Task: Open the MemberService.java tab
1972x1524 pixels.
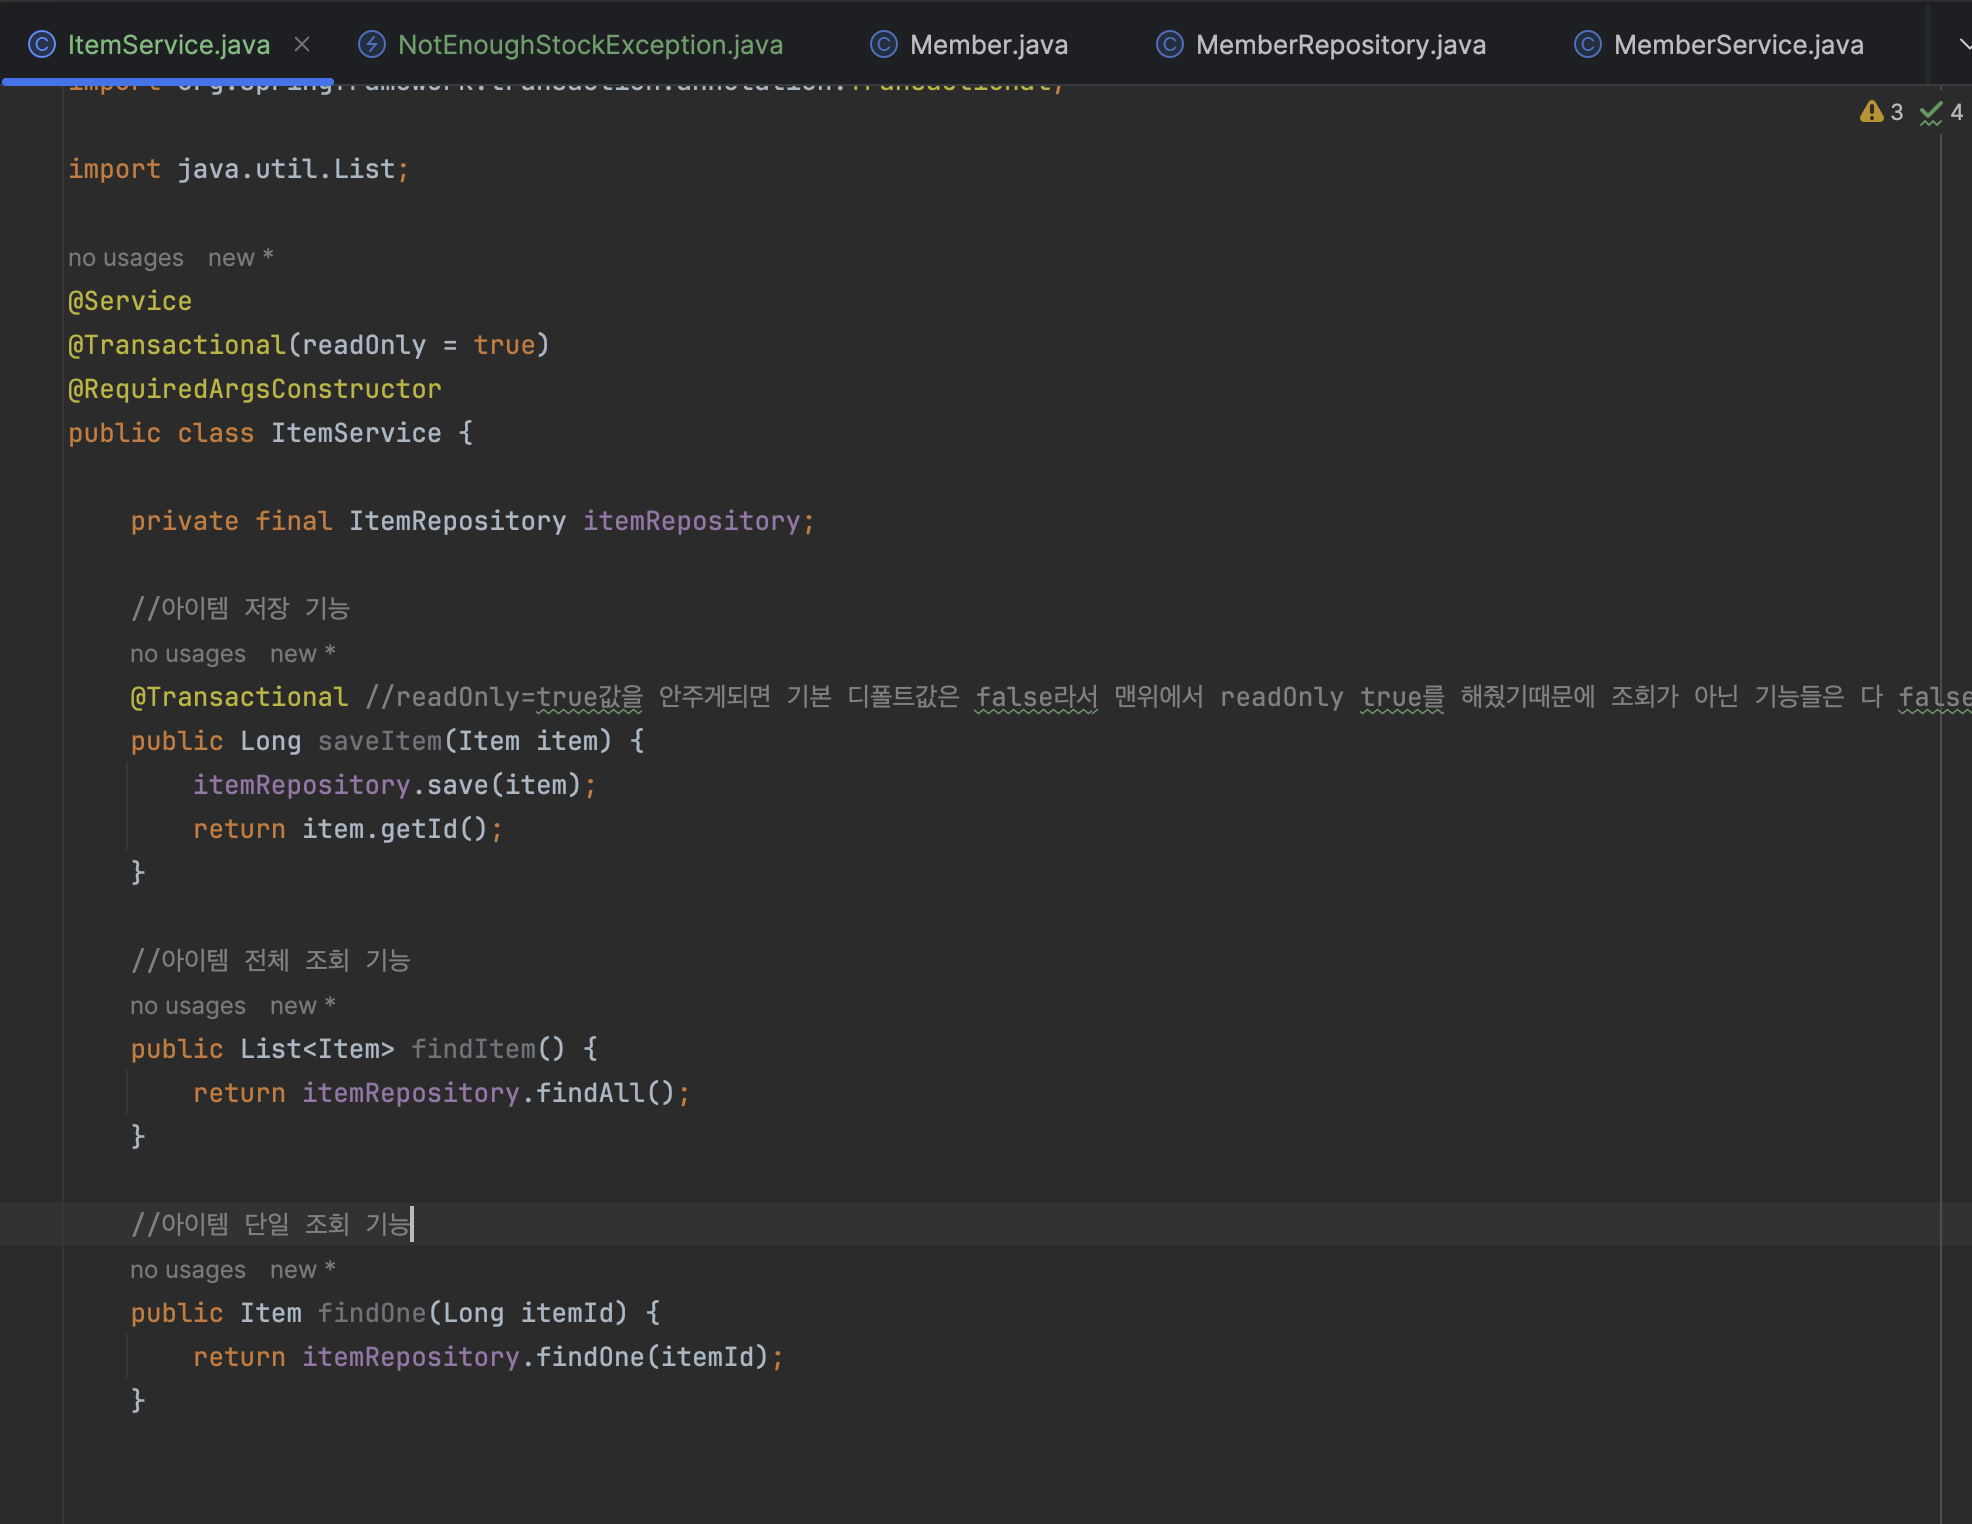Action: click(1738, 45)
